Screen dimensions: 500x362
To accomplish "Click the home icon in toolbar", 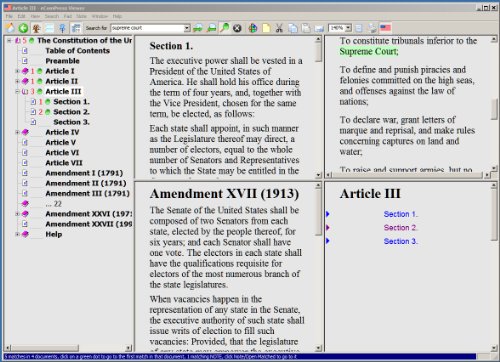I will tap(10, 28).
